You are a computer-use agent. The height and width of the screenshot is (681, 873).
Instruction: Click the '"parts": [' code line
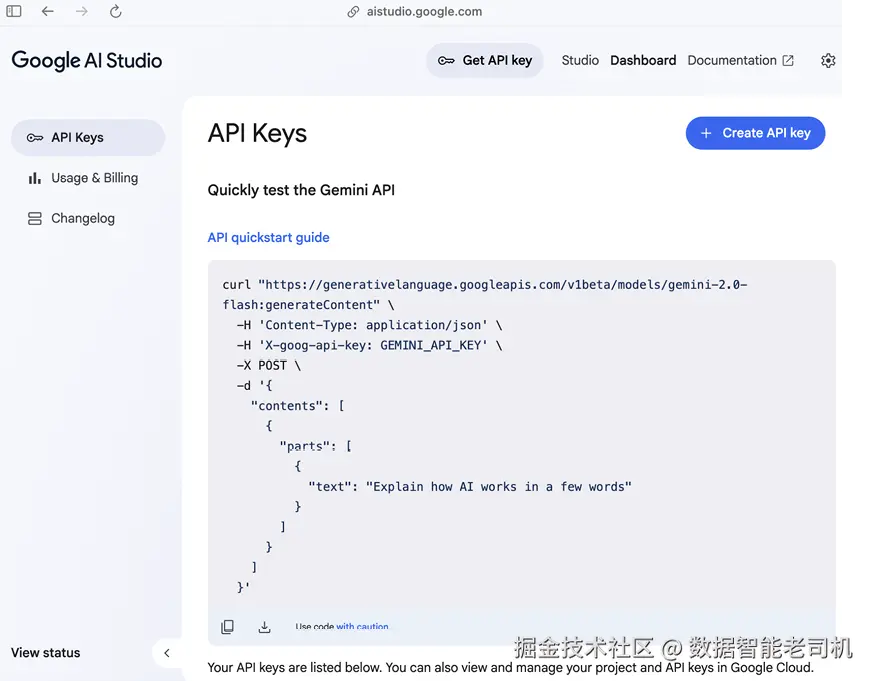click(315, 447)
